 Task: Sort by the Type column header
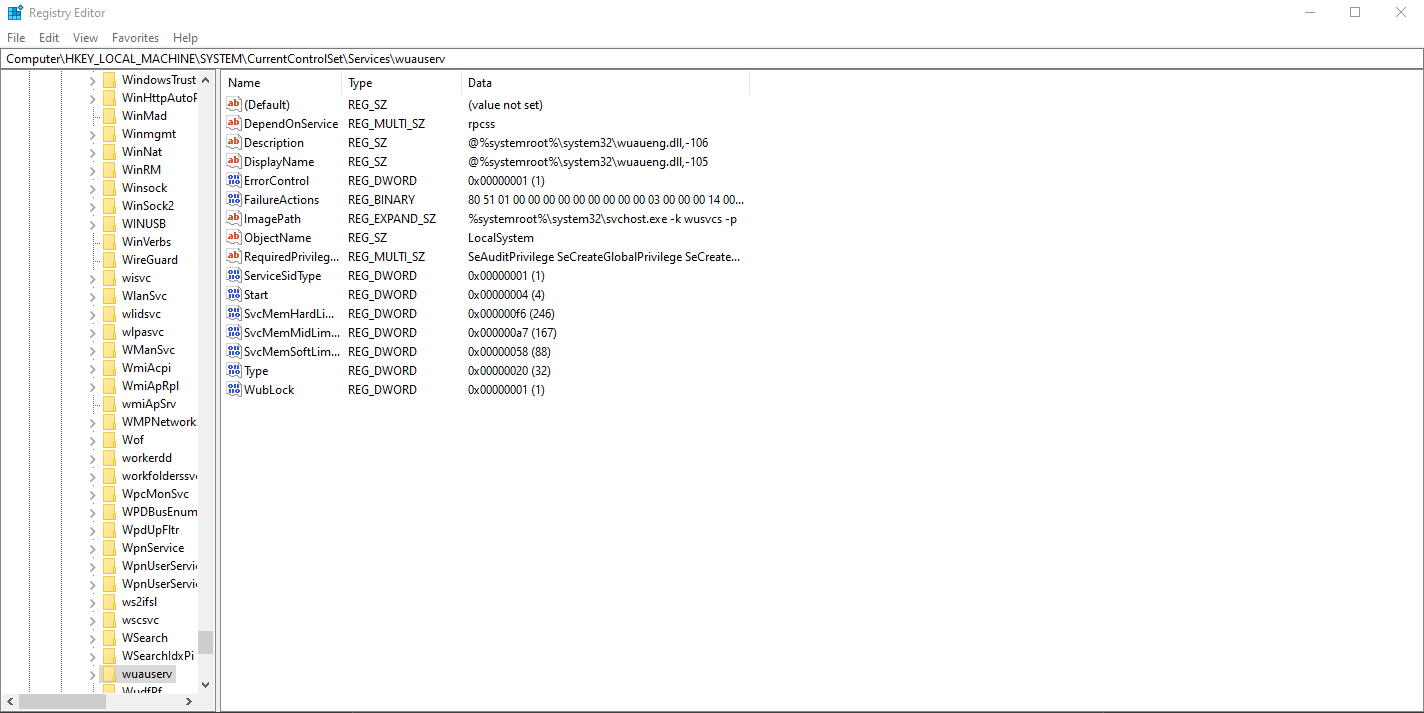[x=402, y=83]
